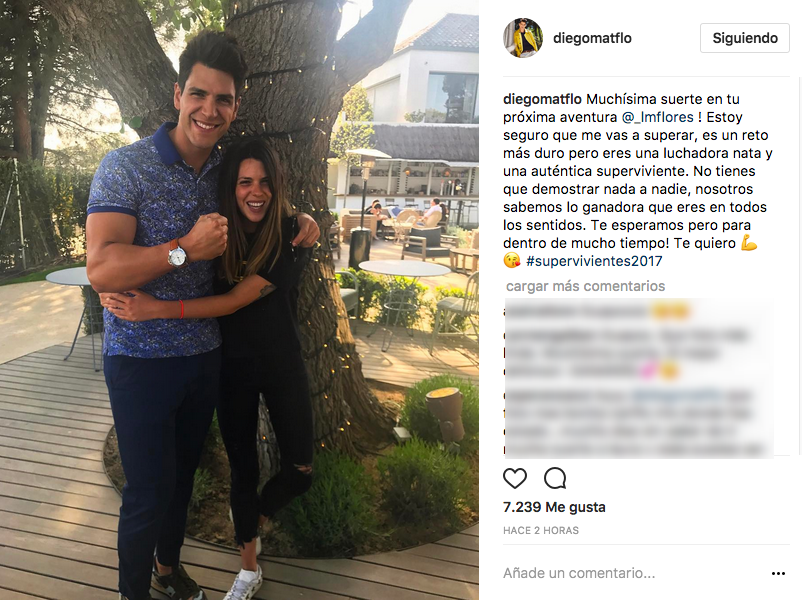Click diegomatflo username in caption
Viewport: 802px width, 600px height.
point(542,99)
